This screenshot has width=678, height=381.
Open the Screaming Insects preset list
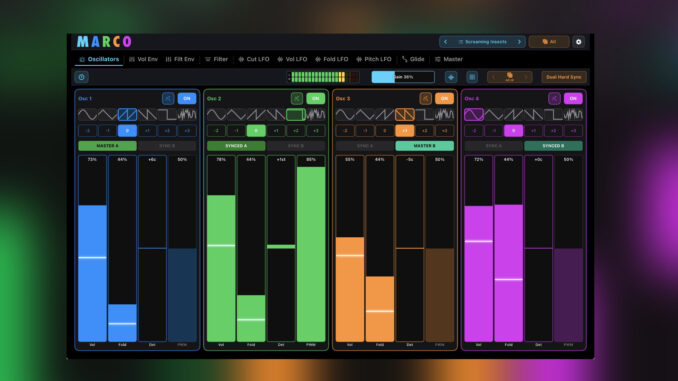click(x=483, y=42)
